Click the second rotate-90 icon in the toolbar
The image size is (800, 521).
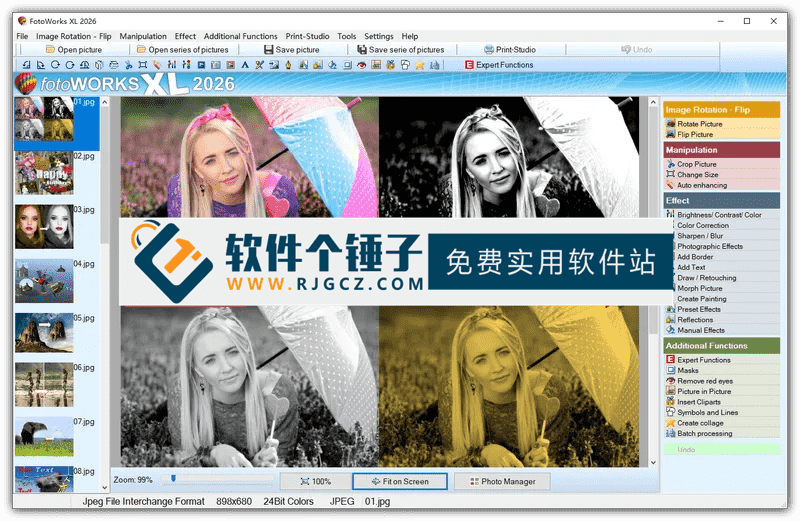41,65
